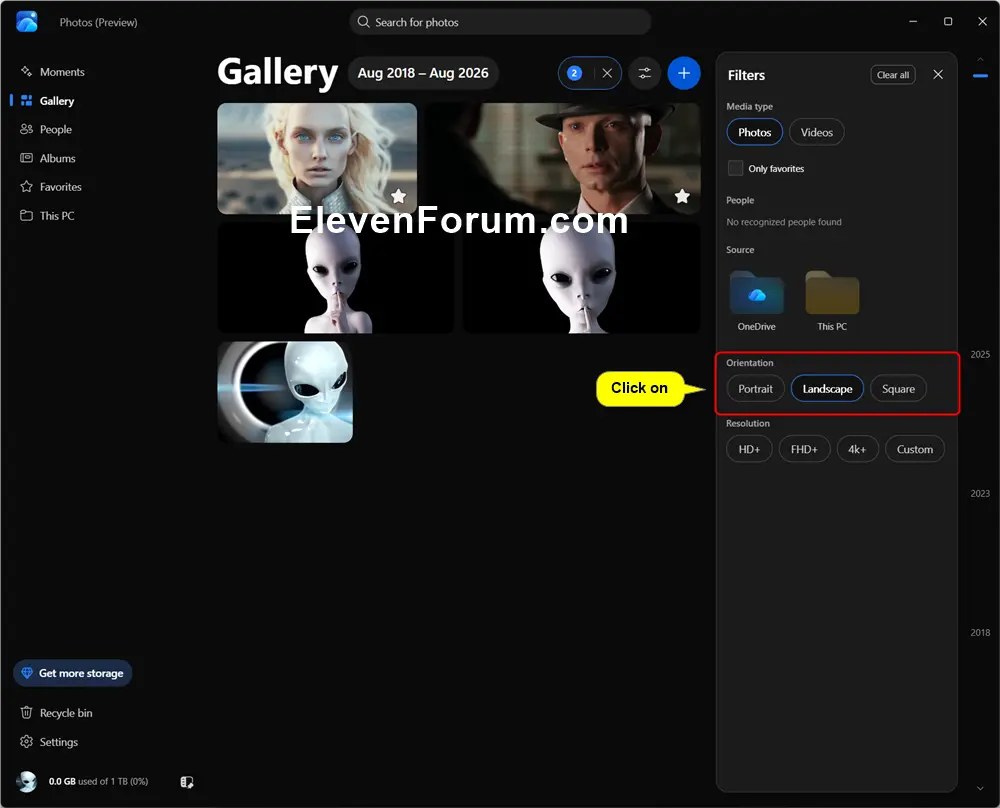This screenshot has height=808, width=1000.
Task: Click the account avatar picture
Action: (27, 781)
